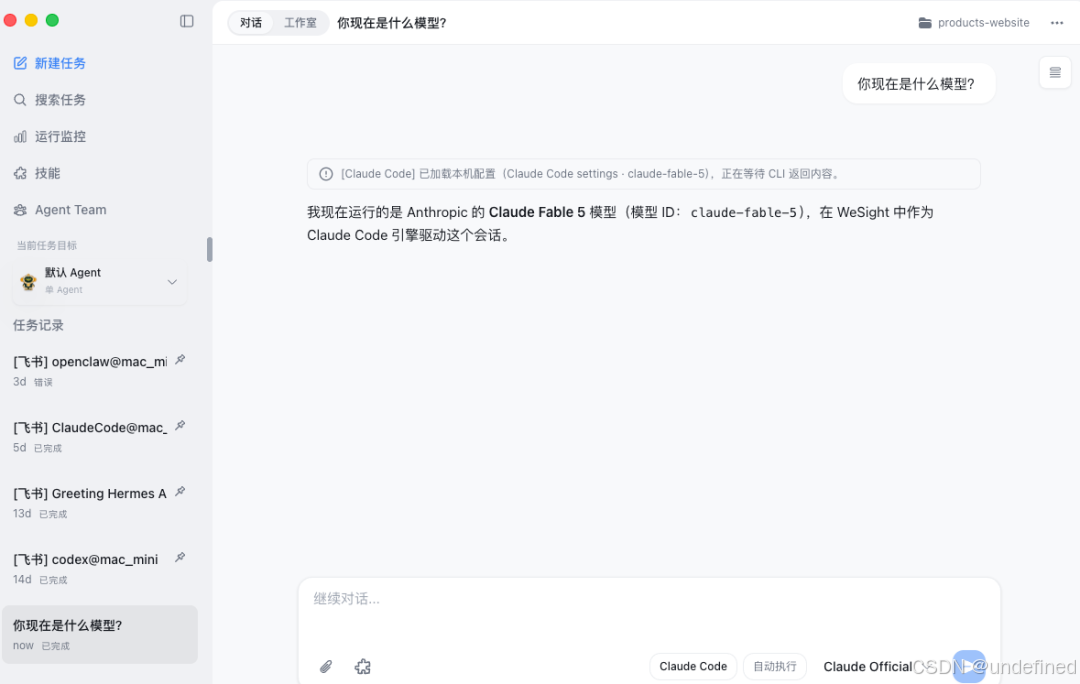Open the [飞书] openclaw@mac_mi task record

pos(99,371)
